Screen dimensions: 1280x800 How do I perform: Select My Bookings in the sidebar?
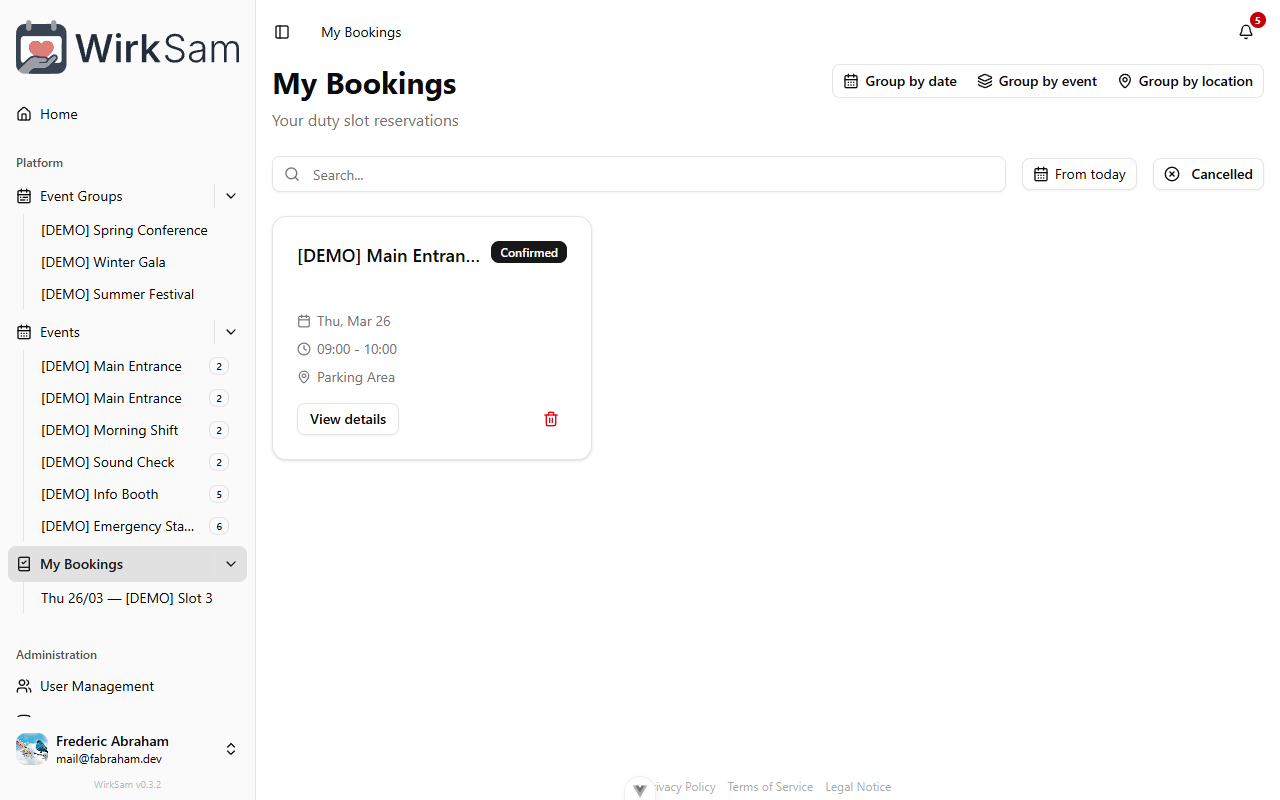point(112,564)
